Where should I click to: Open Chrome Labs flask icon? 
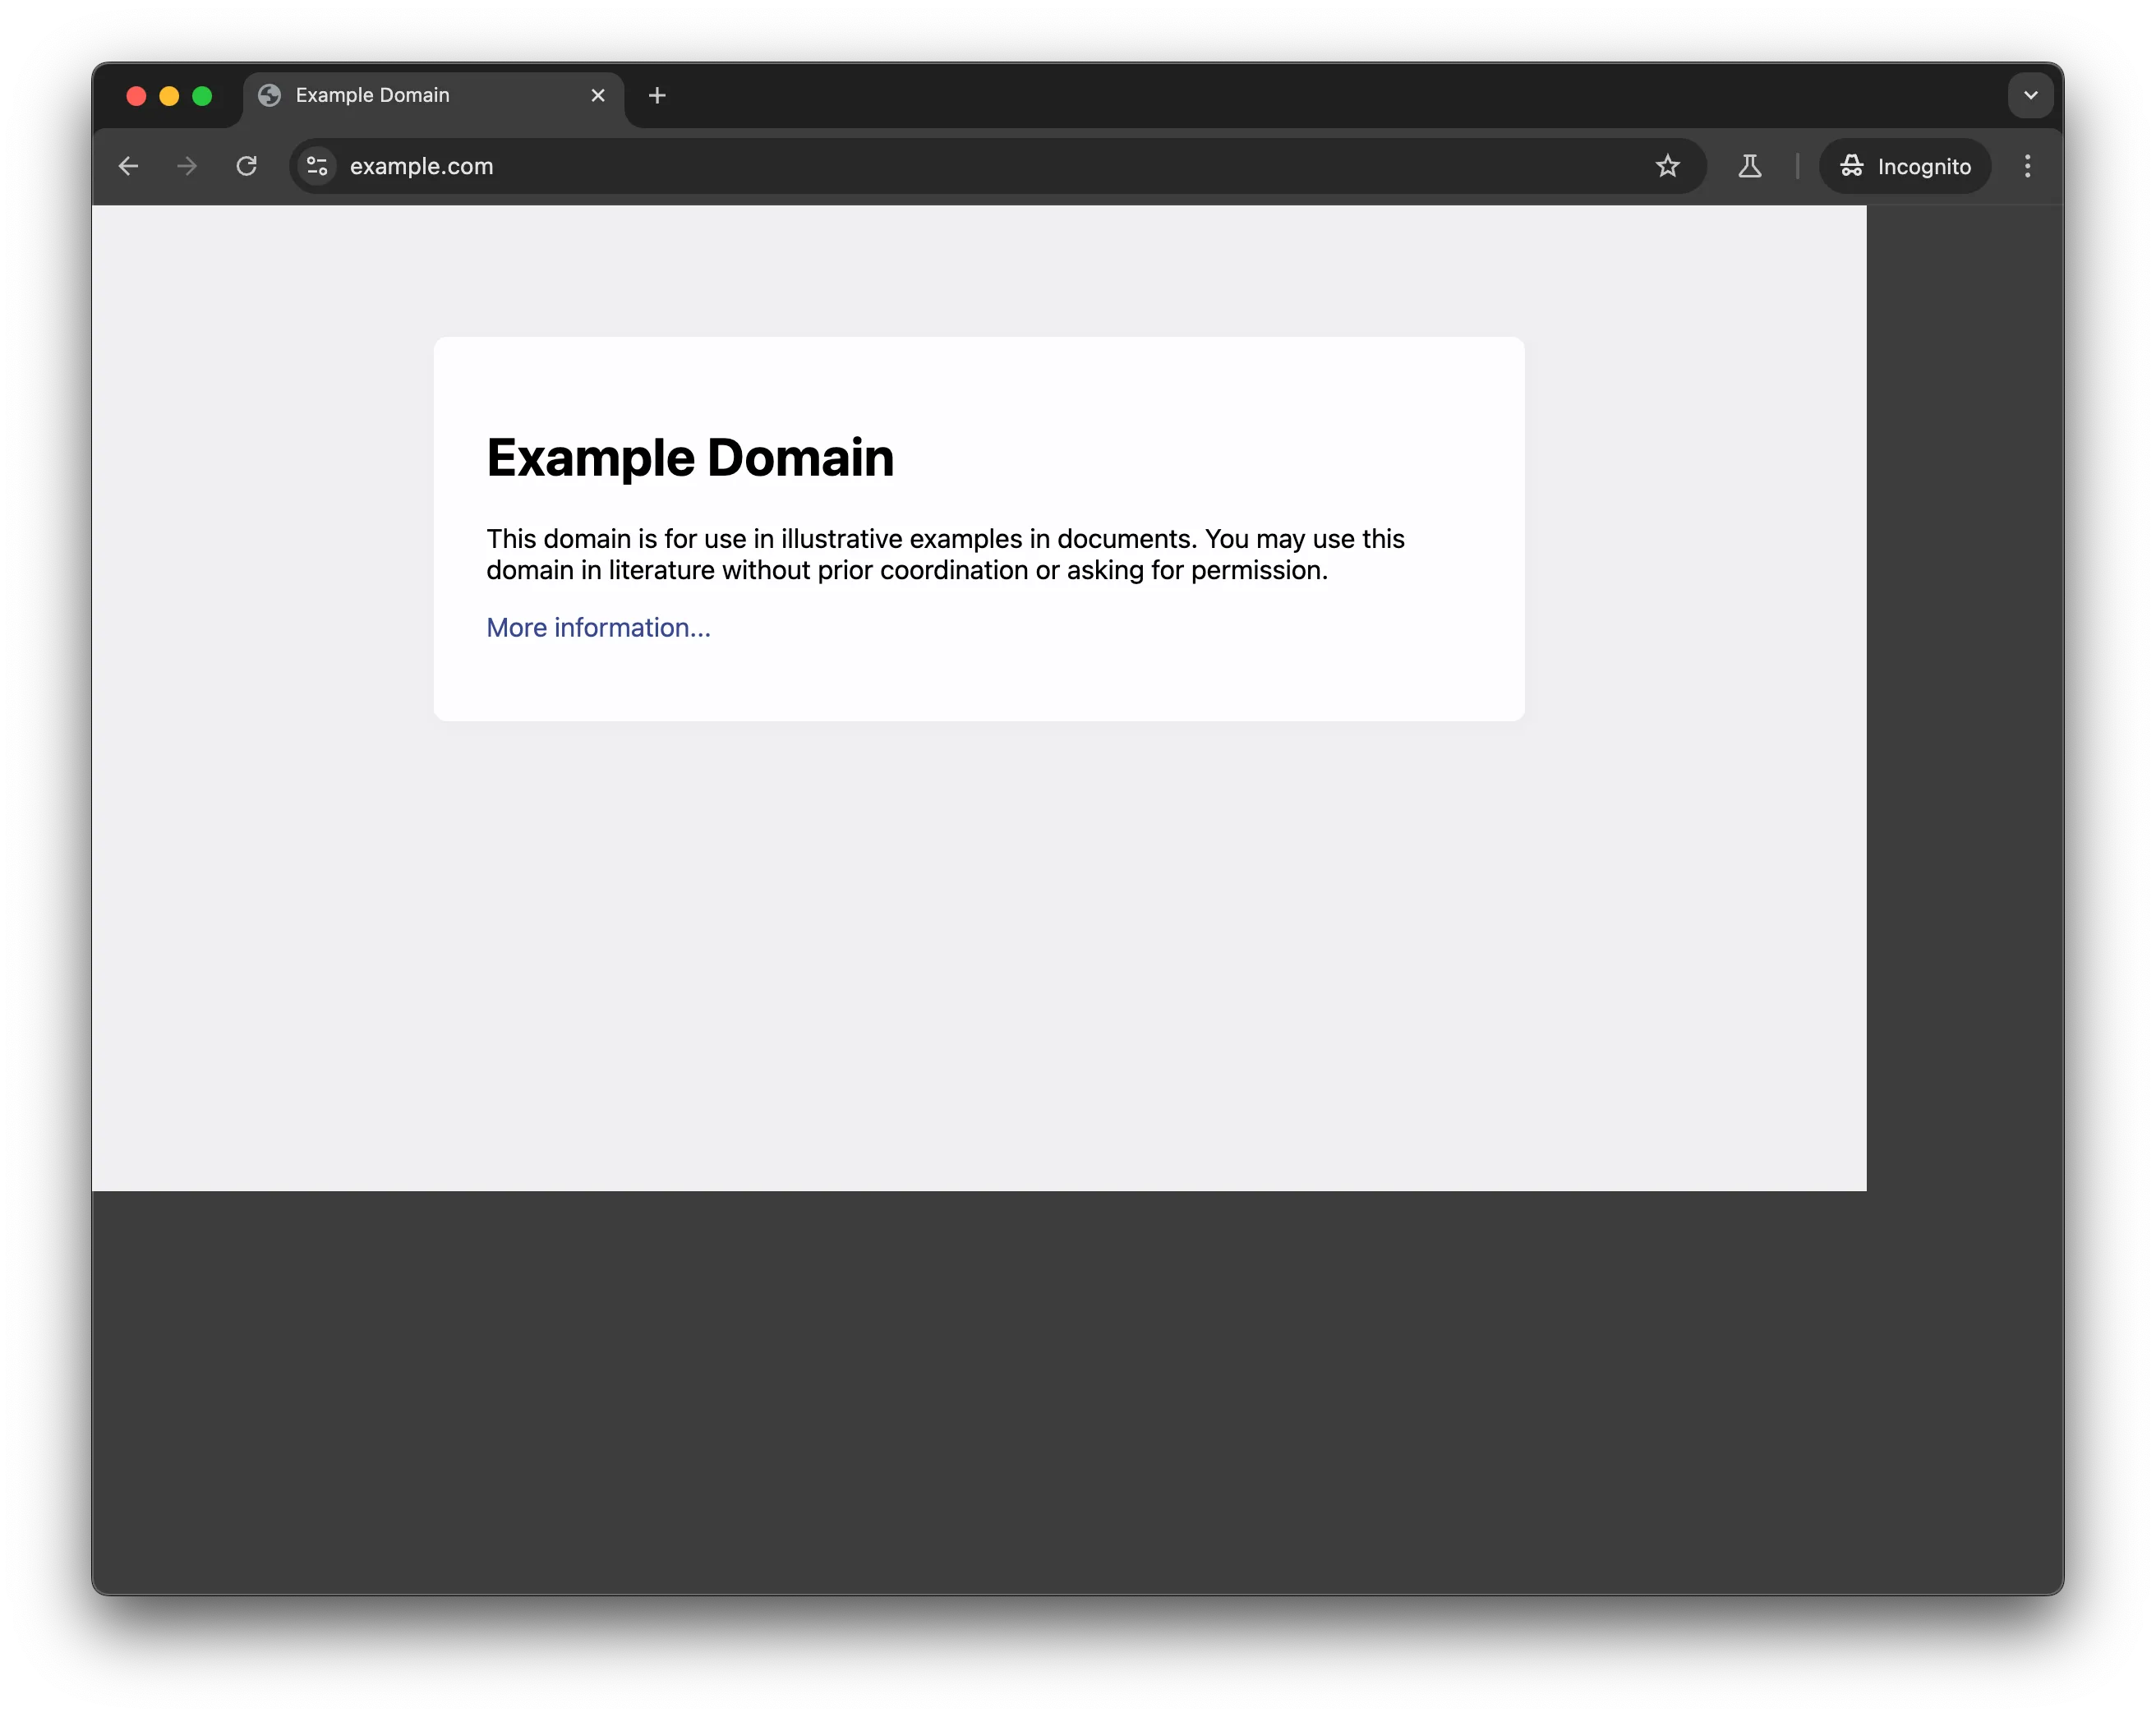pos(1749,166)
